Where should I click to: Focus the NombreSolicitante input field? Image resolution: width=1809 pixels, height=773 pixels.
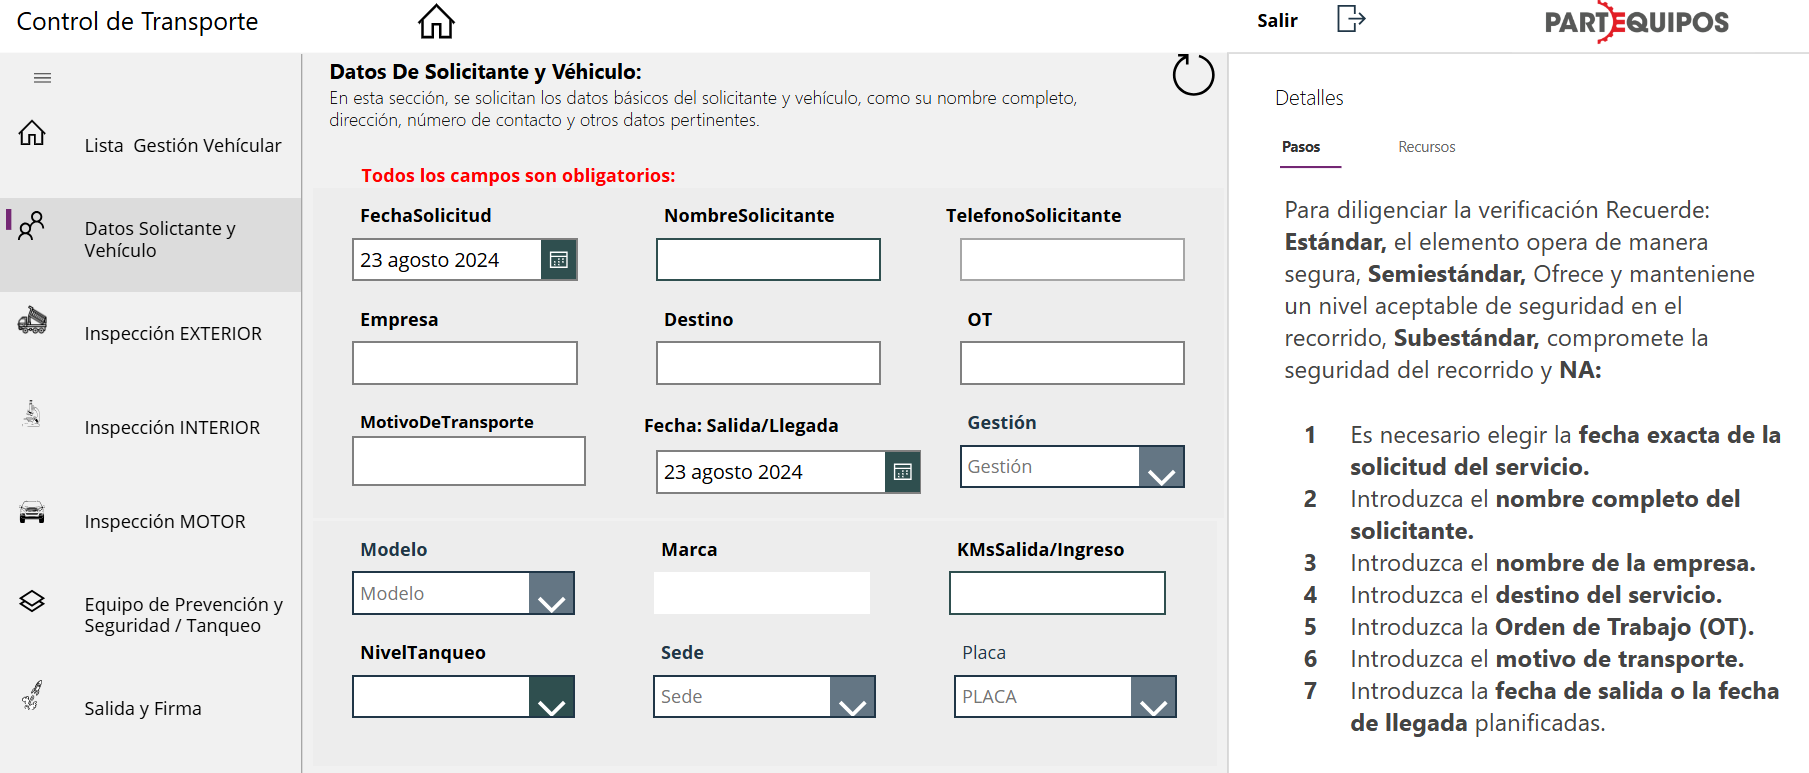click(768, 260)
